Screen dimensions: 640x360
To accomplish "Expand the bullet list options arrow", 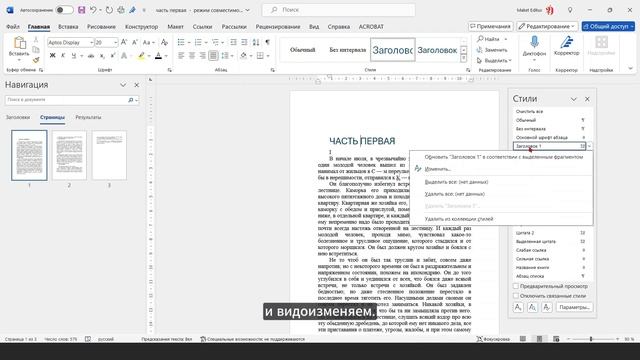I will (189, 42).
